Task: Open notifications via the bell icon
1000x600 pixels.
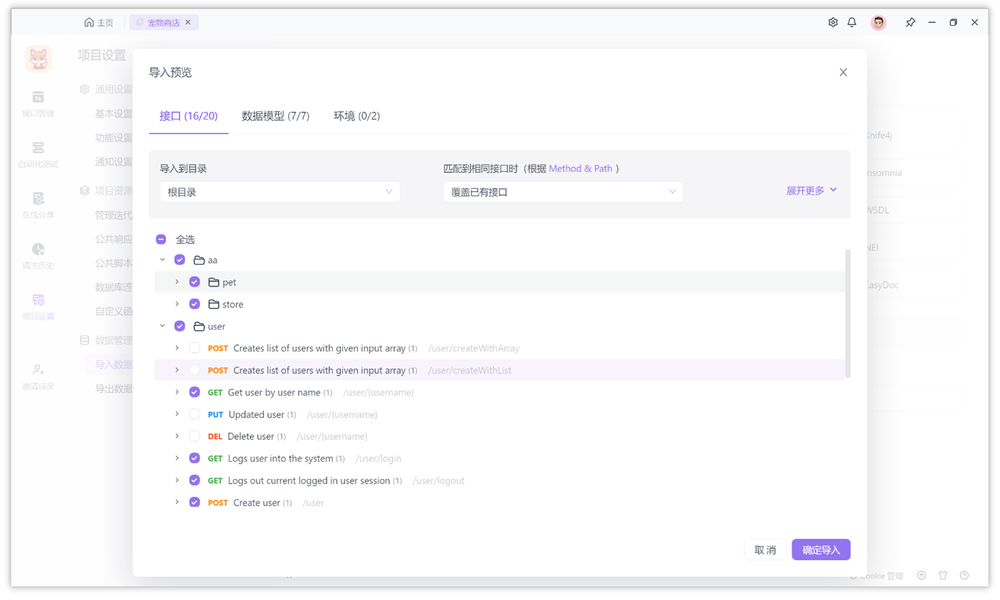Action: point(851,21)
